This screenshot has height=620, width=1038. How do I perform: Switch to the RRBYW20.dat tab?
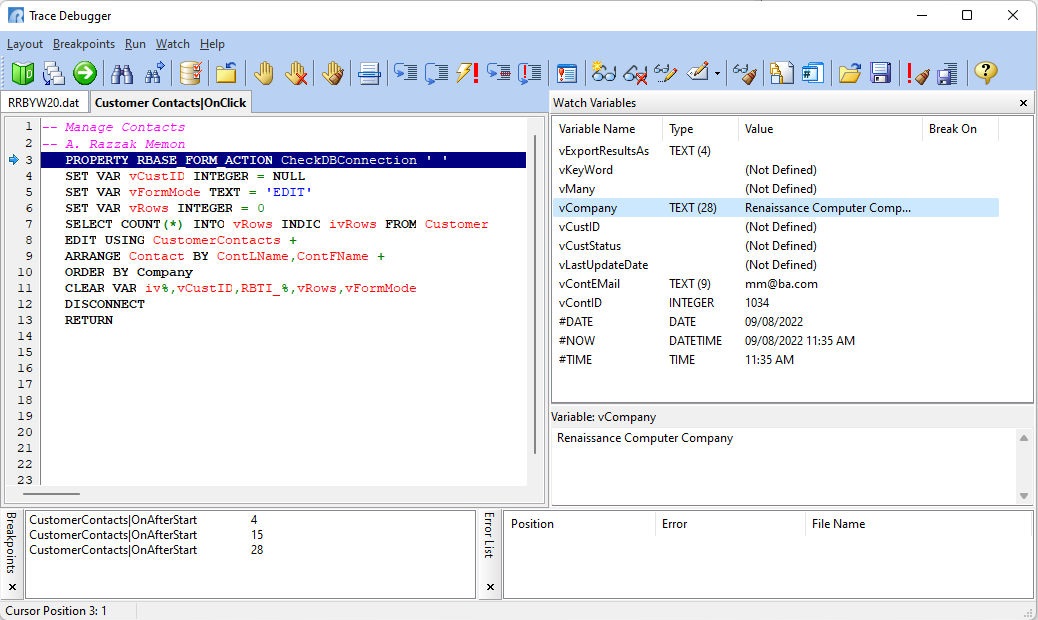coord(44,103)
